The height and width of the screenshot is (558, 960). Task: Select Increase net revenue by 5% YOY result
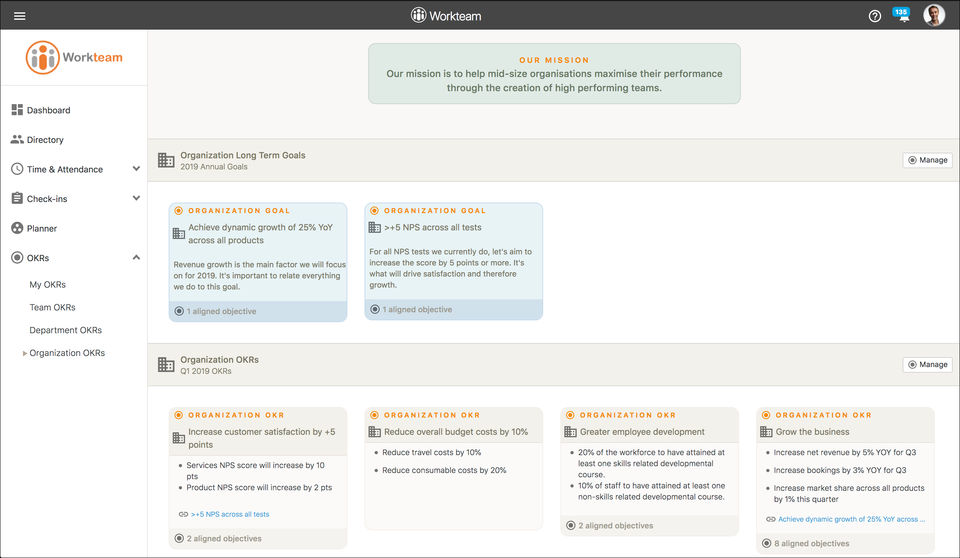coord(845,453)
